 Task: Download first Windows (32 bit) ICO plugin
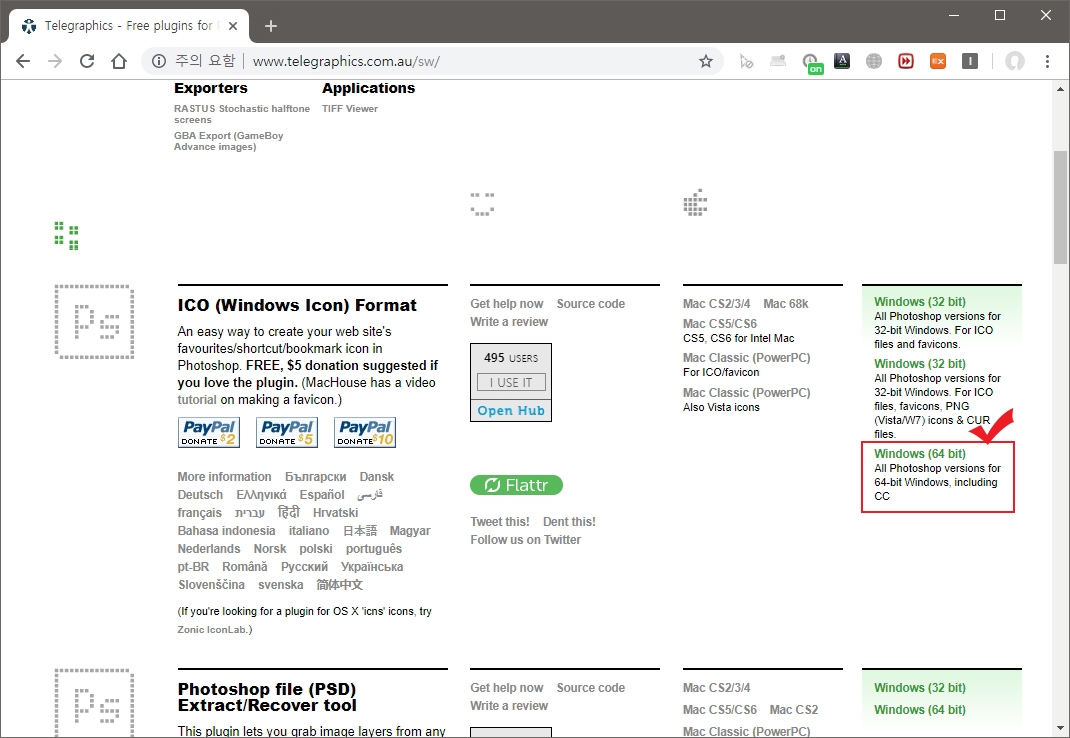pyautogui.click(x=920, y=302)
